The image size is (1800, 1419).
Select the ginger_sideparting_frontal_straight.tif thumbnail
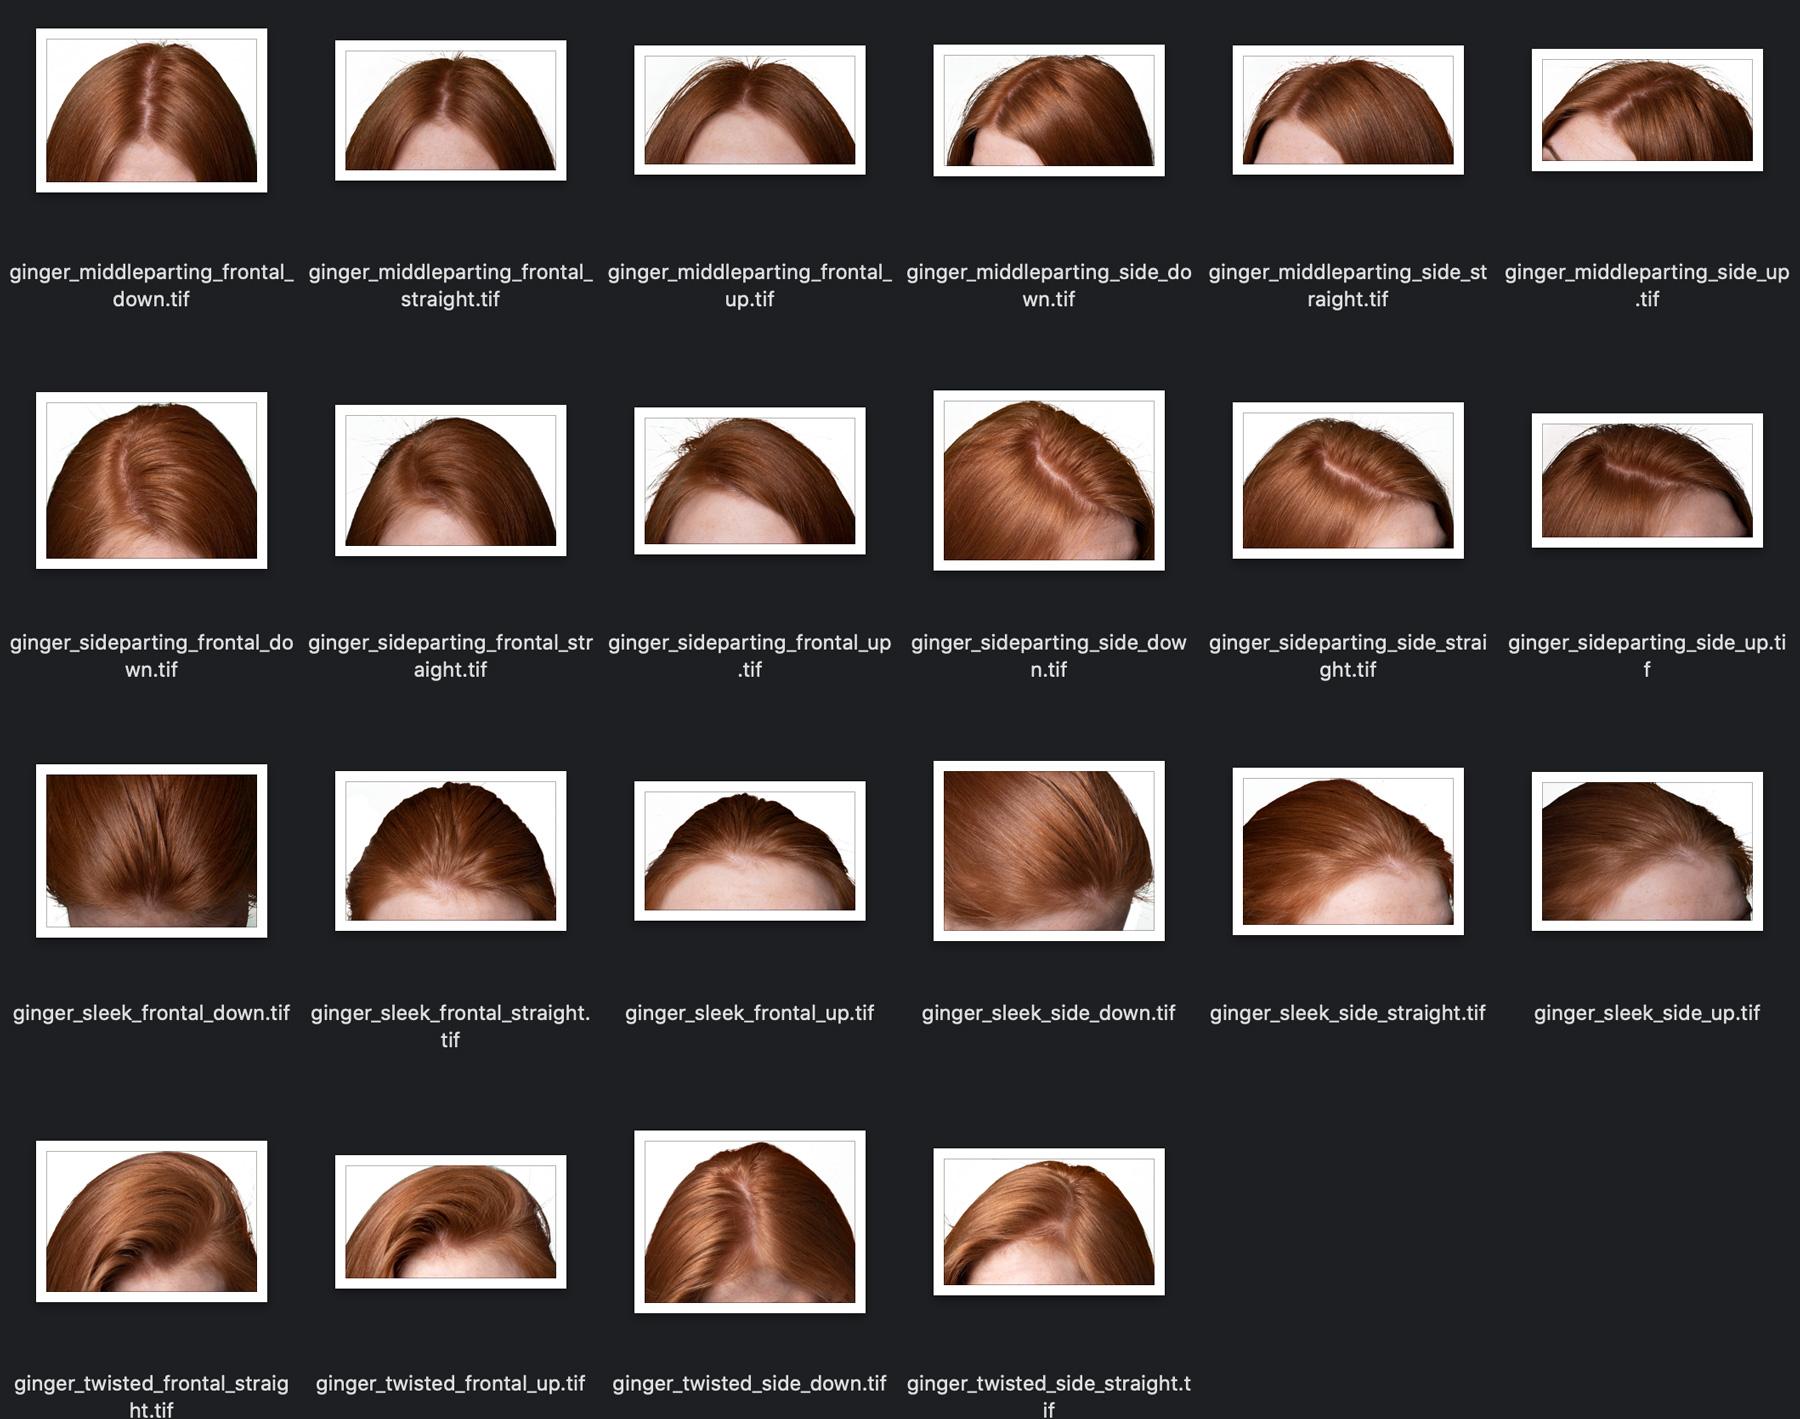(450, 480)
